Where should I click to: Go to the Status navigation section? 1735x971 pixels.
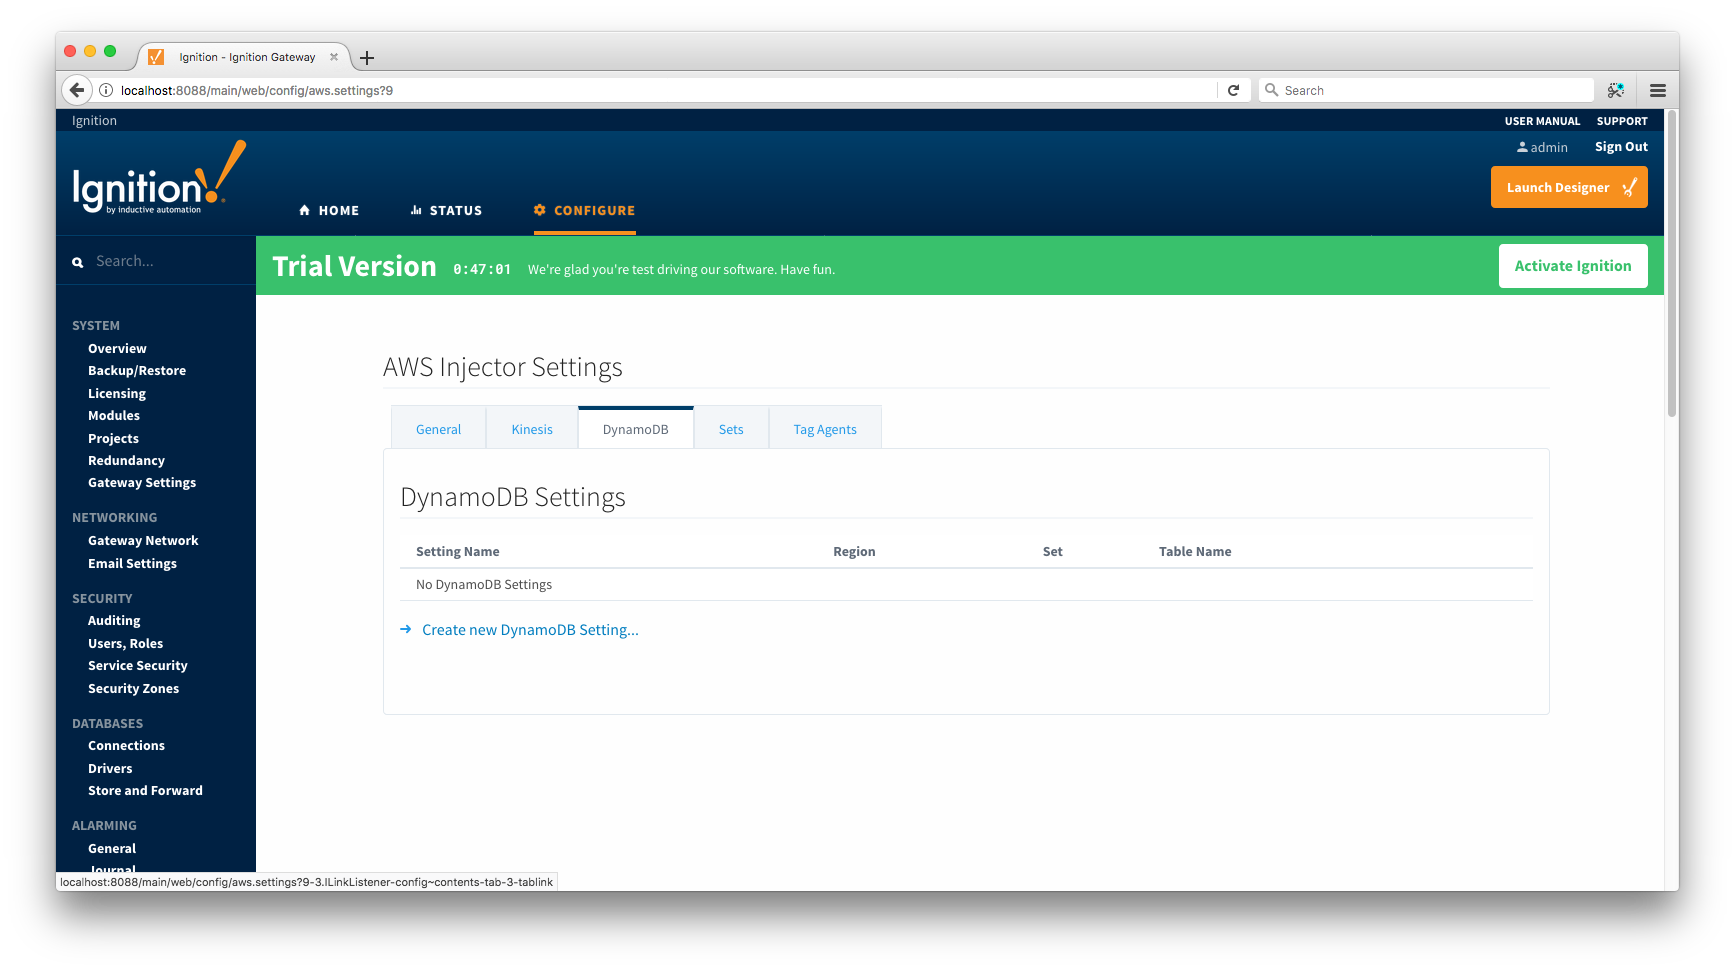click(446, 210)
